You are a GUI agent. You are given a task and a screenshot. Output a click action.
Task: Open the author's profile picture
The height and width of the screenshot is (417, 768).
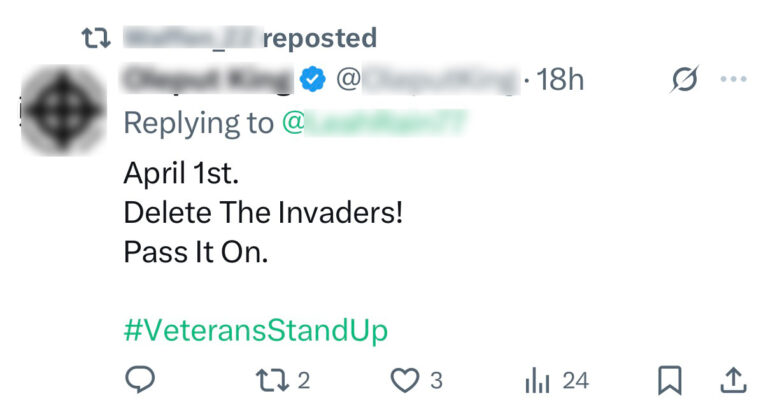(x=63, y=111)
